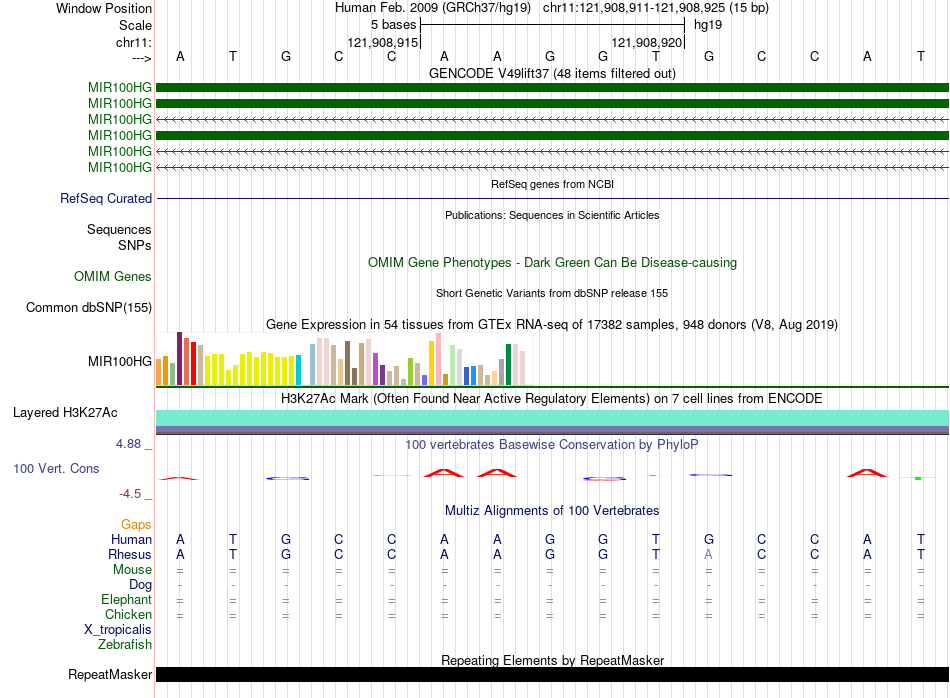
Task: Open 100 vertebrates Basewise Conservation by PhyloP
Action: tap(552, 445)
